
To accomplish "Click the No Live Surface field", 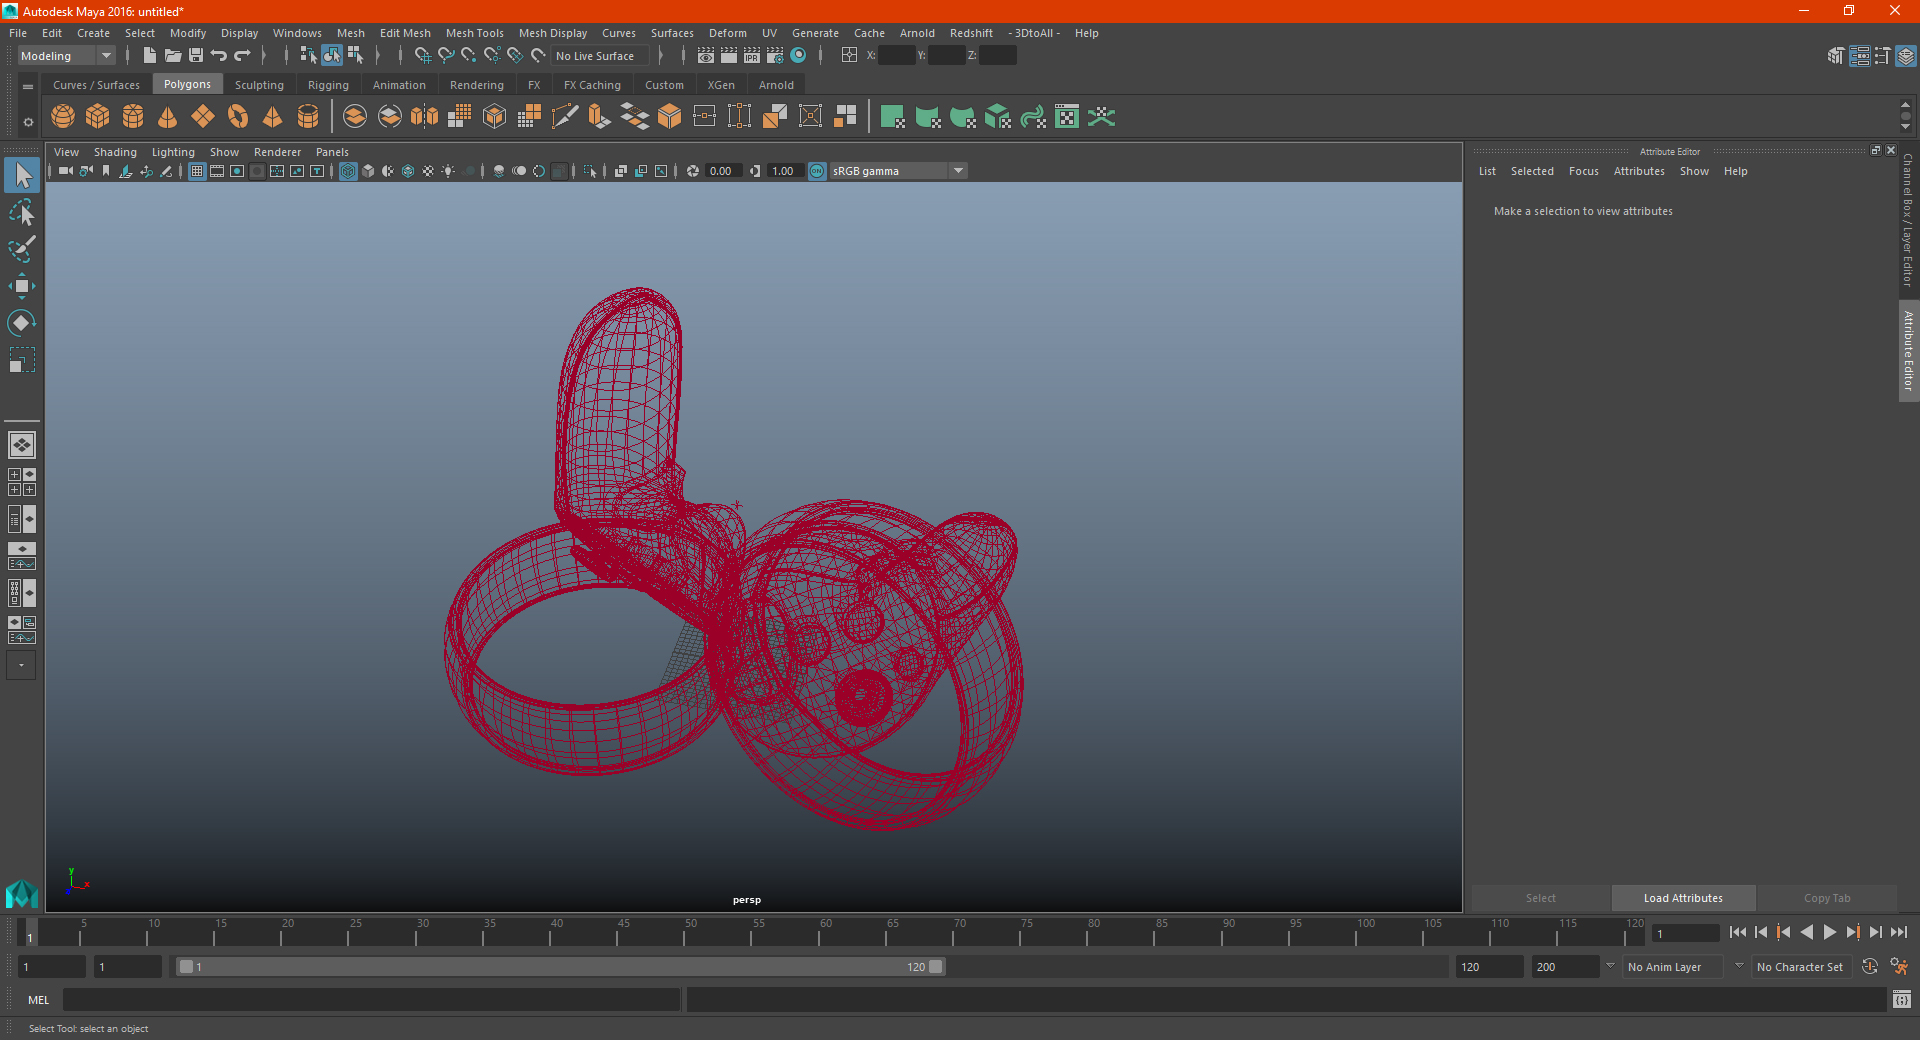I will [x=601, y=56].
